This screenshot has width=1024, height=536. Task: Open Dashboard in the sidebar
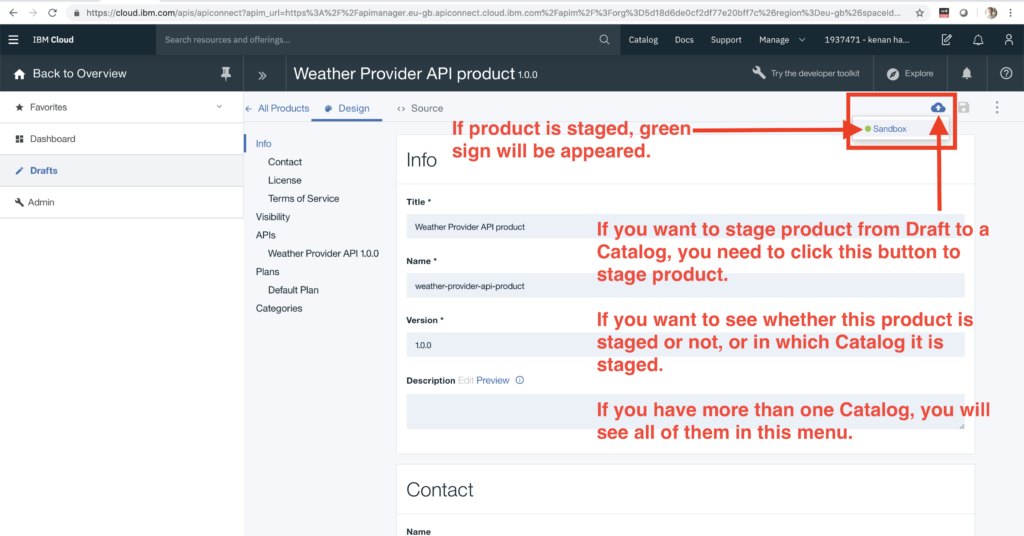121,139
